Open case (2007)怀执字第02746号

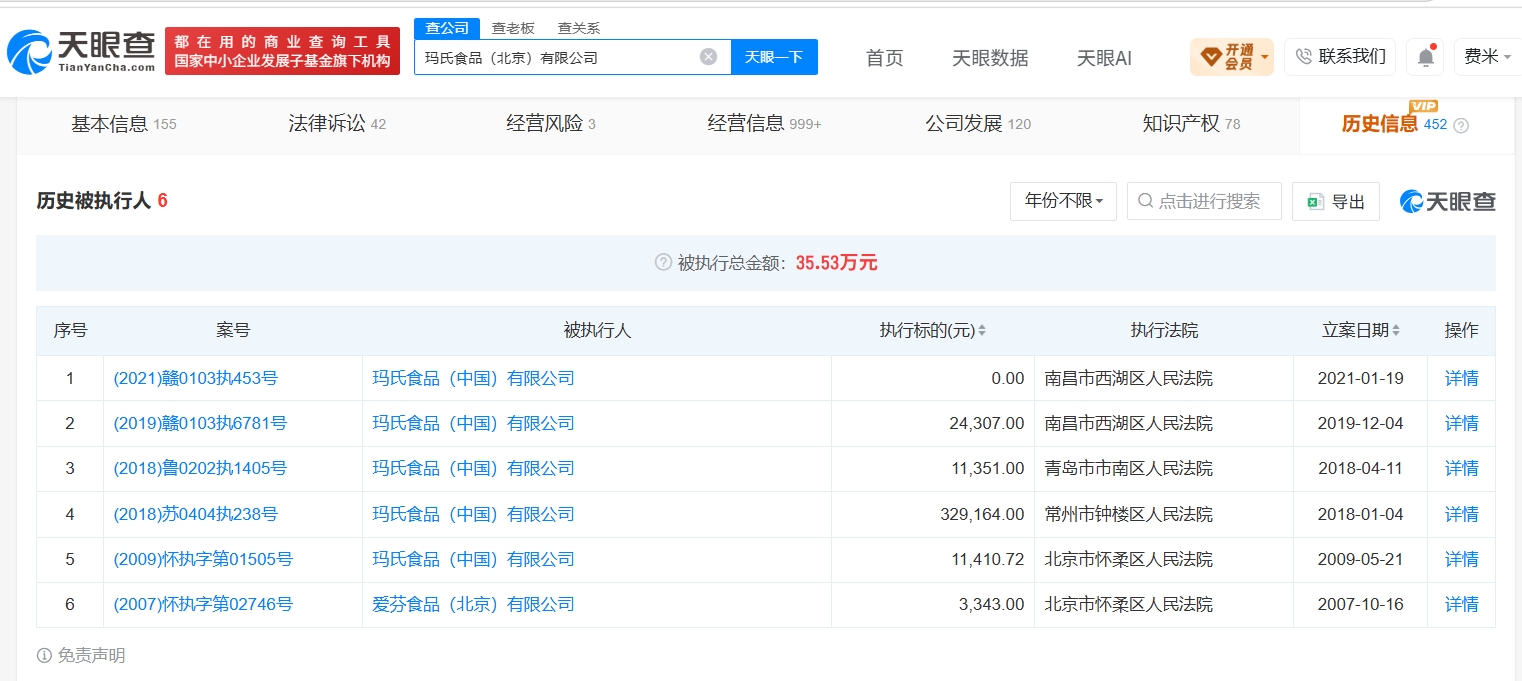pos(203,604)
